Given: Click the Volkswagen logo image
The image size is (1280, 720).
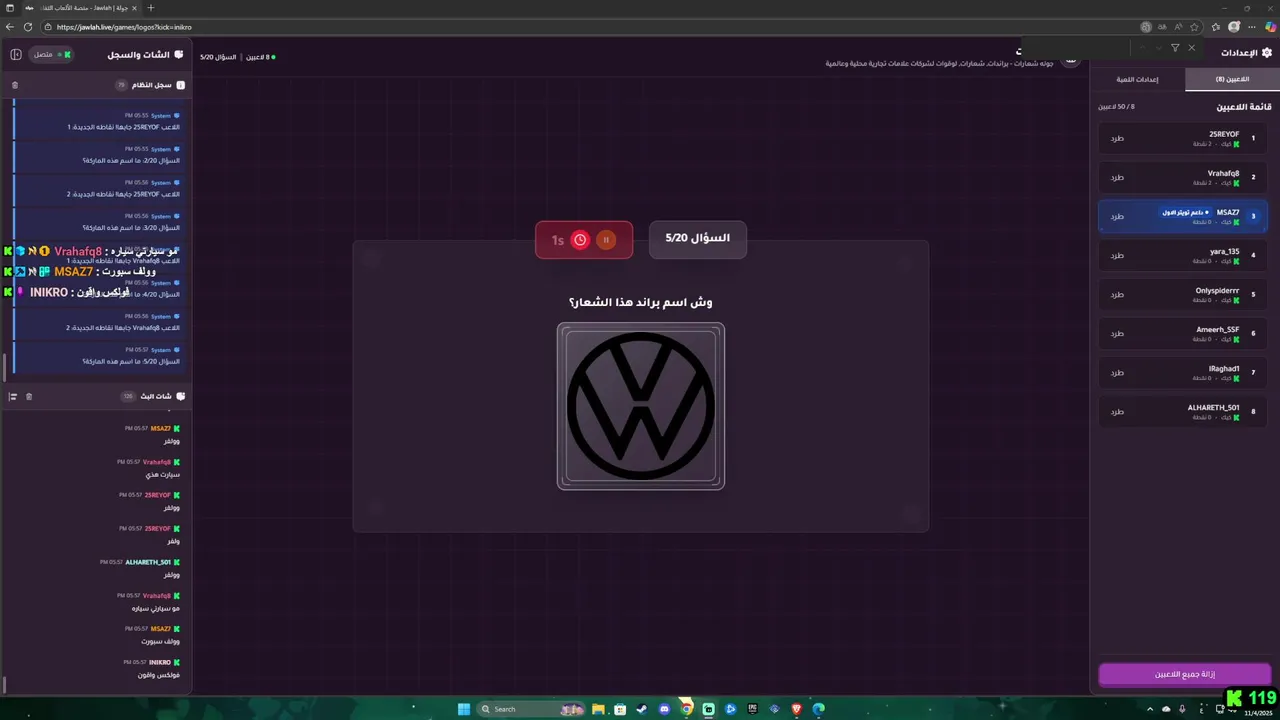Looking at the screenshot, I should tap(641, 406).
